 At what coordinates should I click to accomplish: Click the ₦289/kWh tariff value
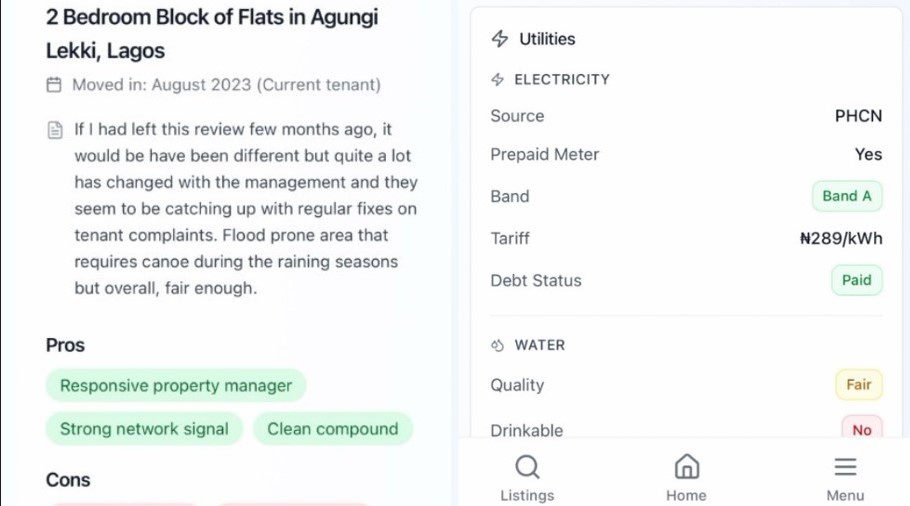pyautogui.click(x=841, y=239)
